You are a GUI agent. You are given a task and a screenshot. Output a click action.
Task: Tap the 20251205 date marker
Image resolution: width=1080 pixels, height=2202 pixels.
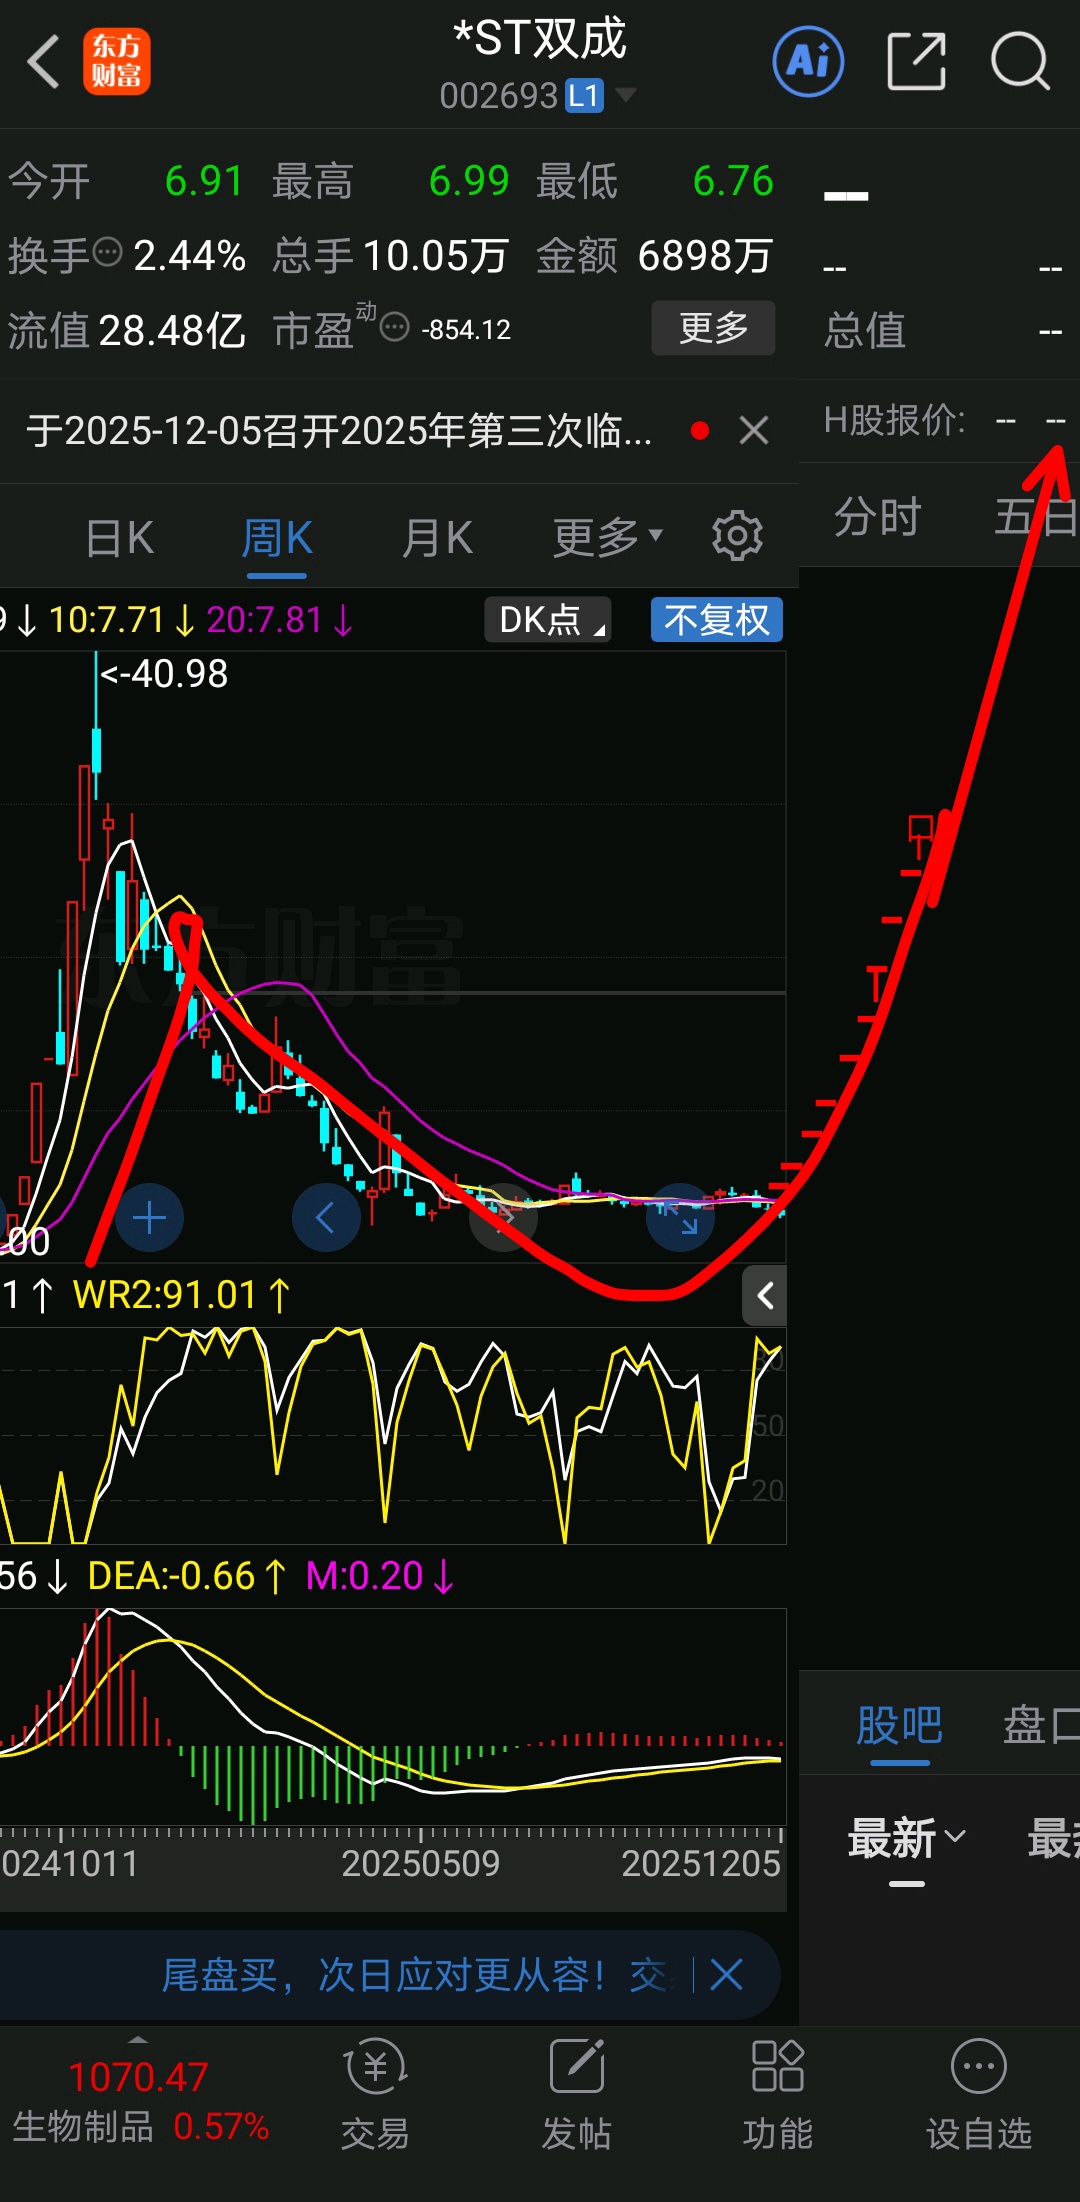click(701, 1864)
